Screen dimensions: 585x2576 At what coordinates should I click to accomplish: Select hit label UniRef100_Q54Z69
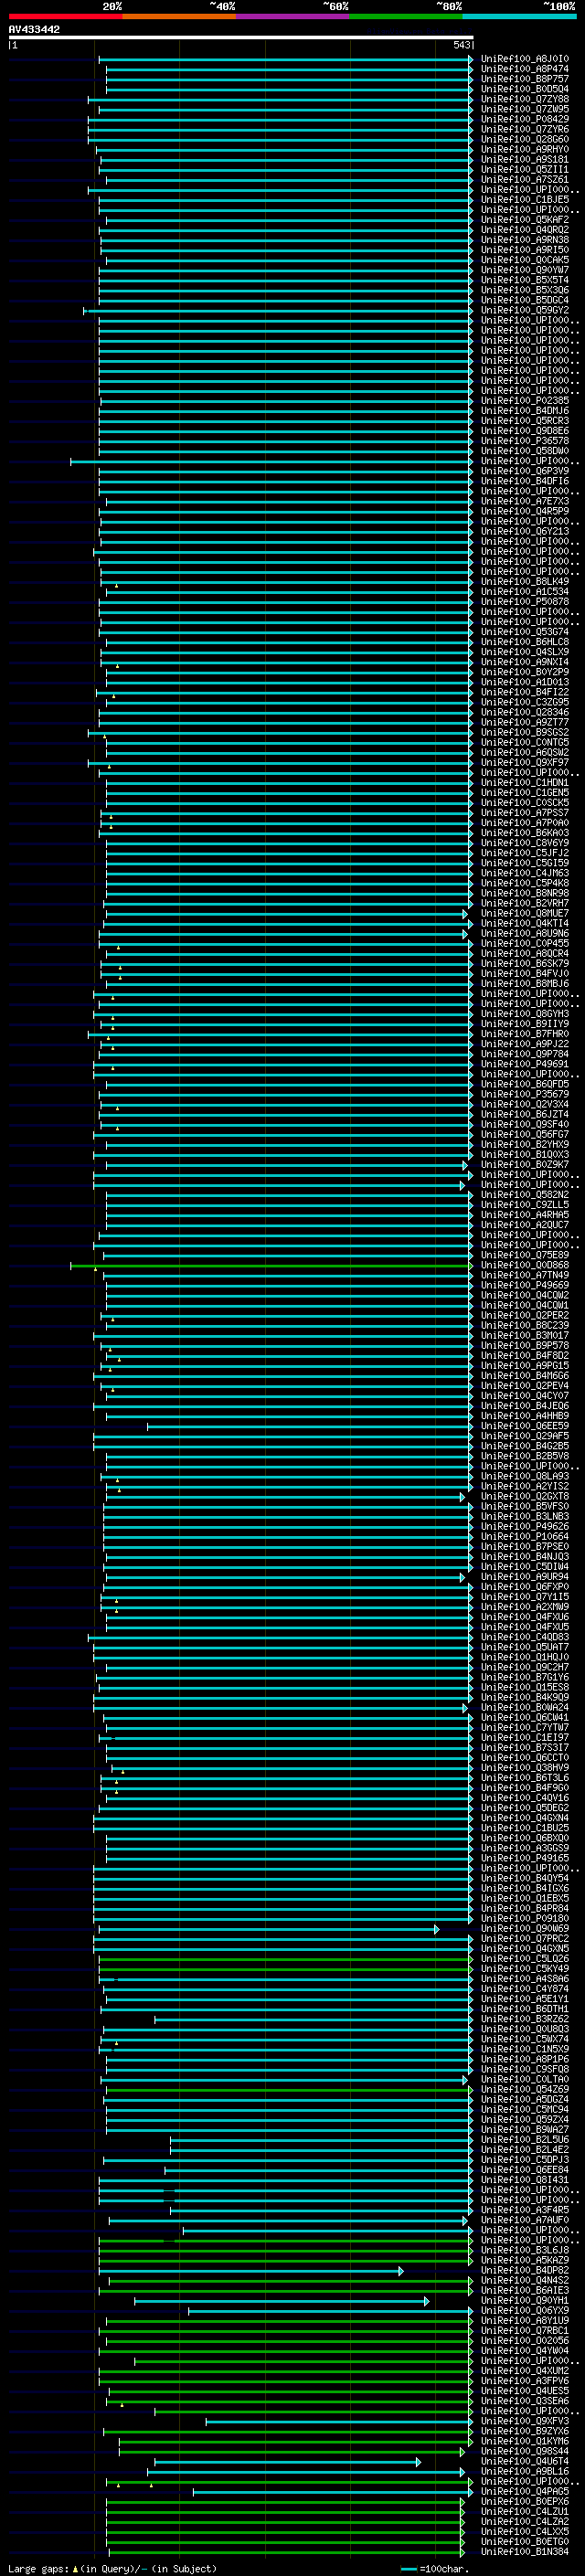click(x=524, y=2089)
